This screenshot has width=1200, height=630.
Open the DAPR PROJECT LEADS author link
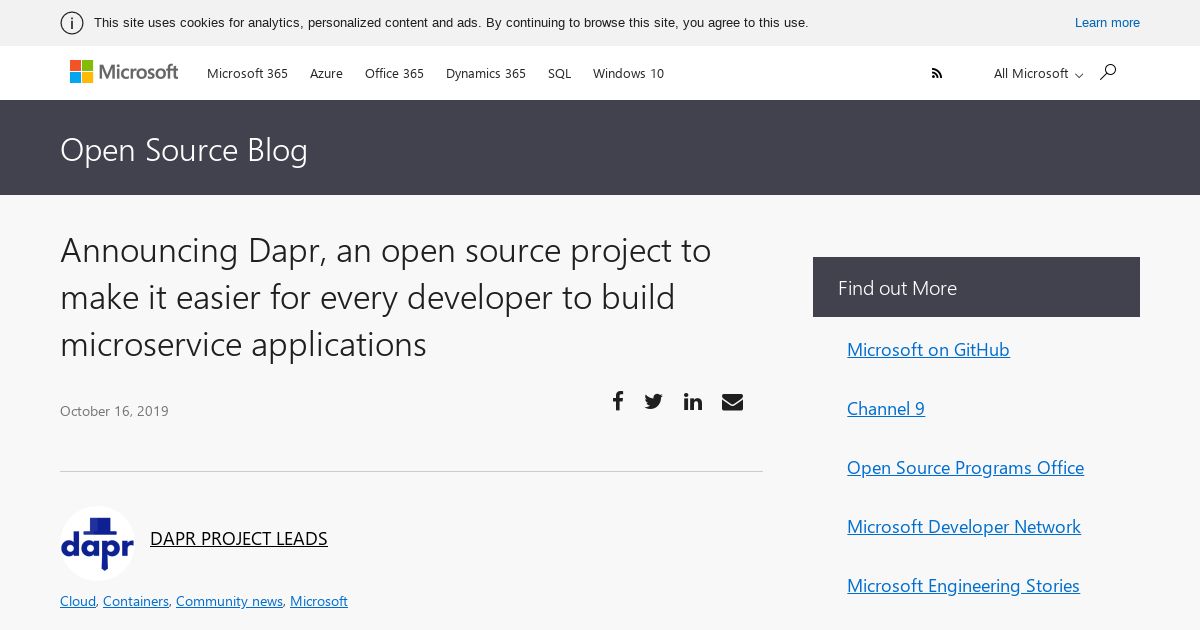point(239,538)
